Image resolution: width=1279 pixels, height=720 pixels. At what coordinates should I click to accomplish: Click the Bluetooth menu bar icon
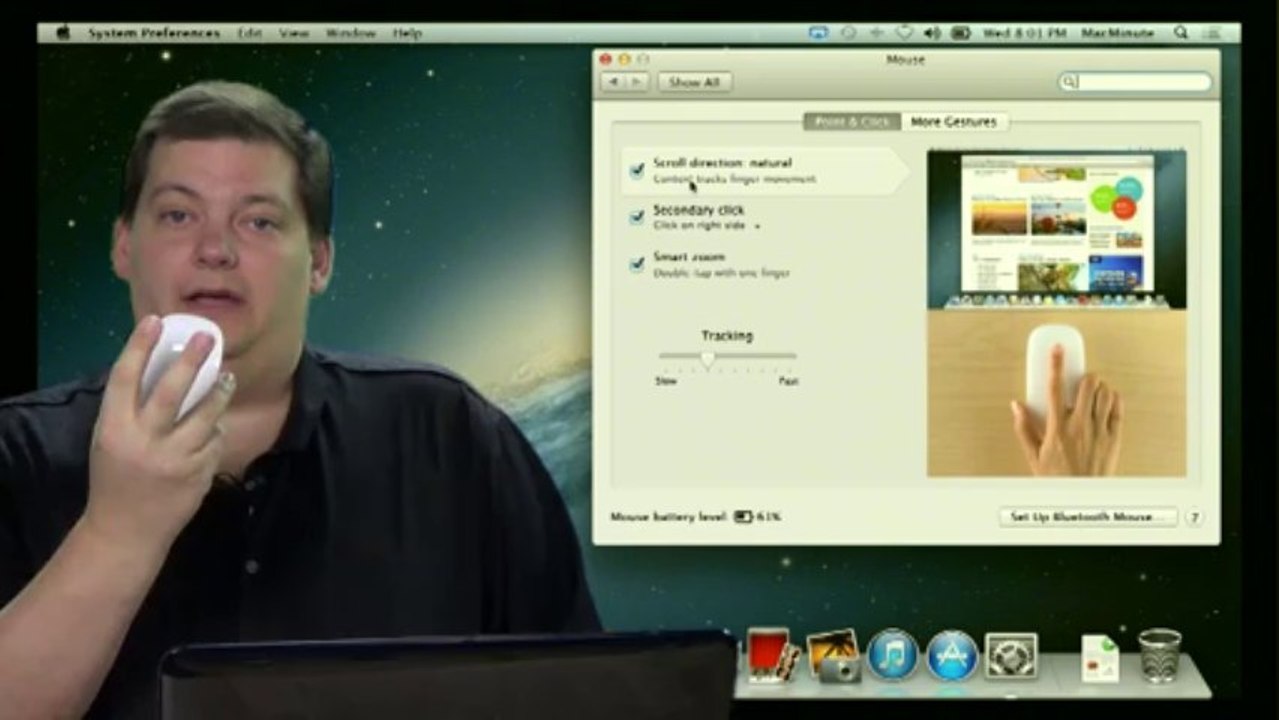[877, 33]
